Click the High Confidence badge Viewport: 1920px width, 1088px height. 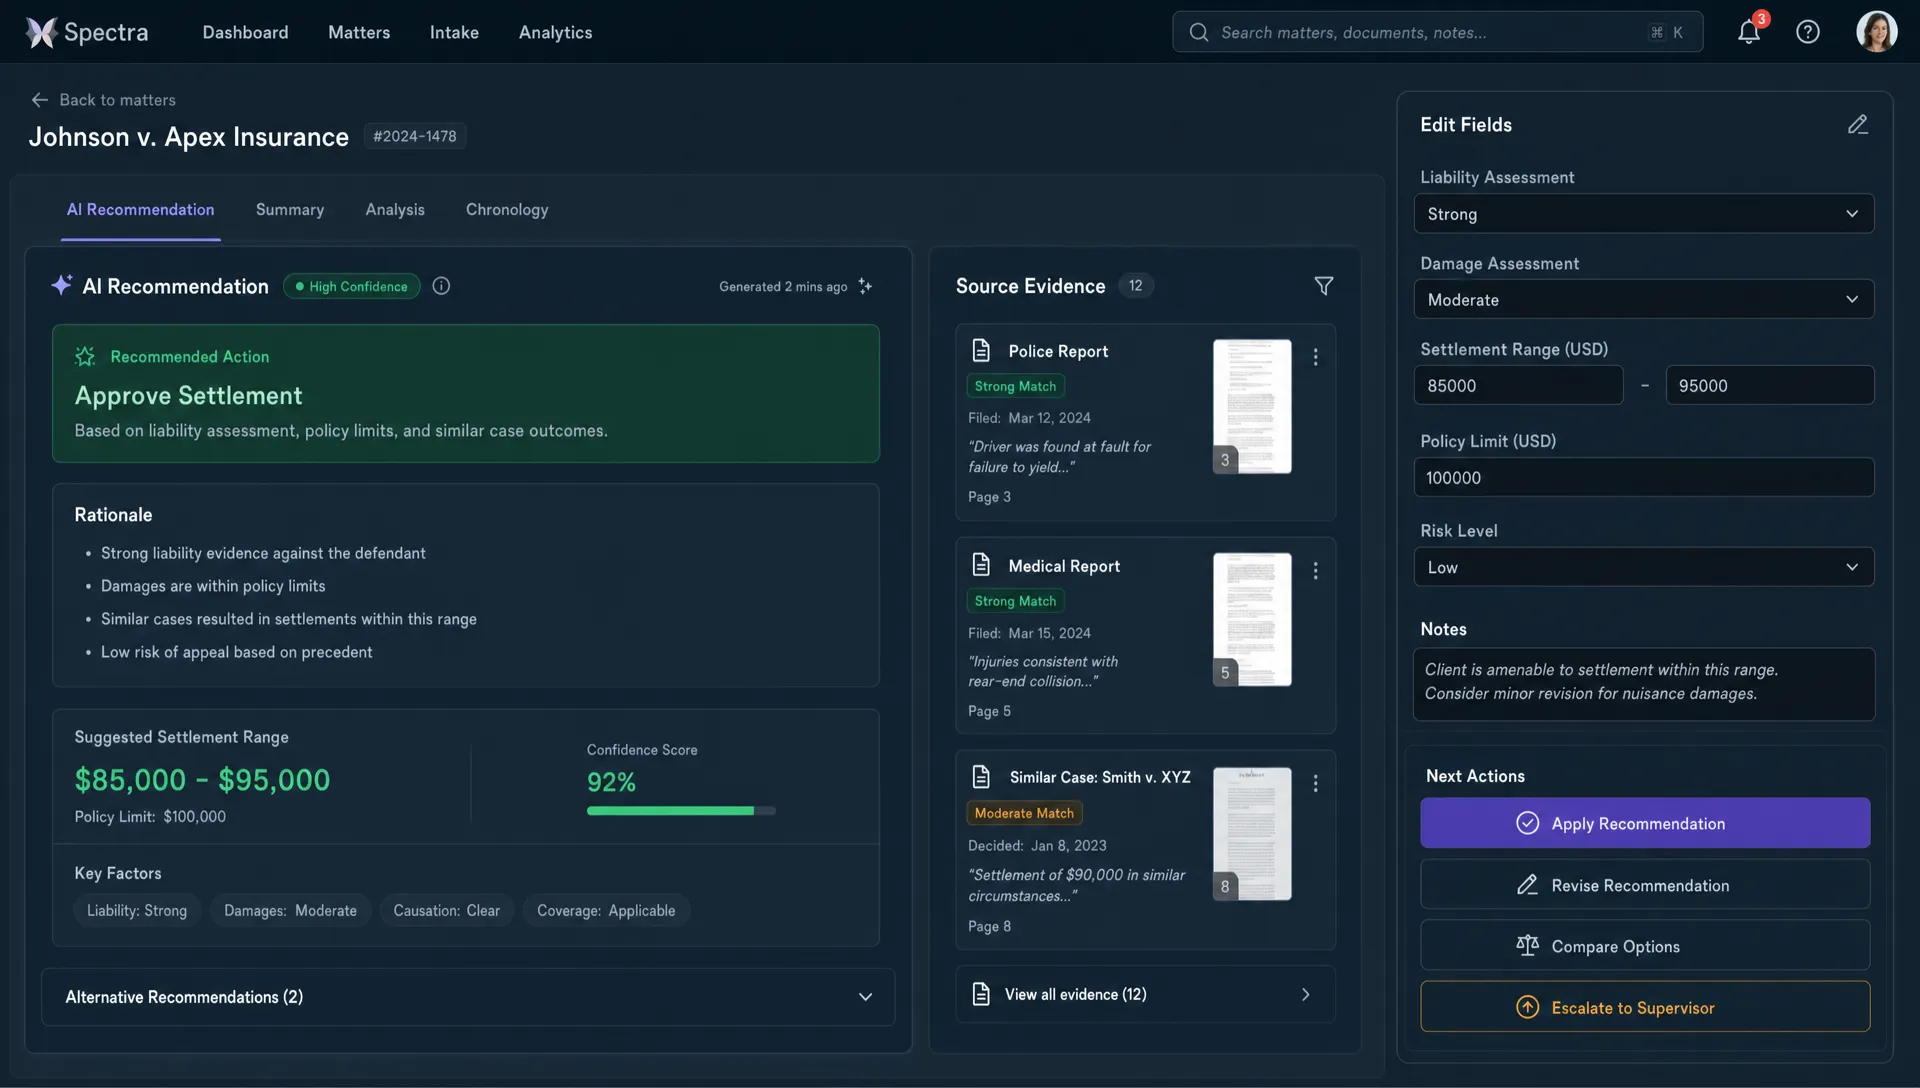[352, 286]
